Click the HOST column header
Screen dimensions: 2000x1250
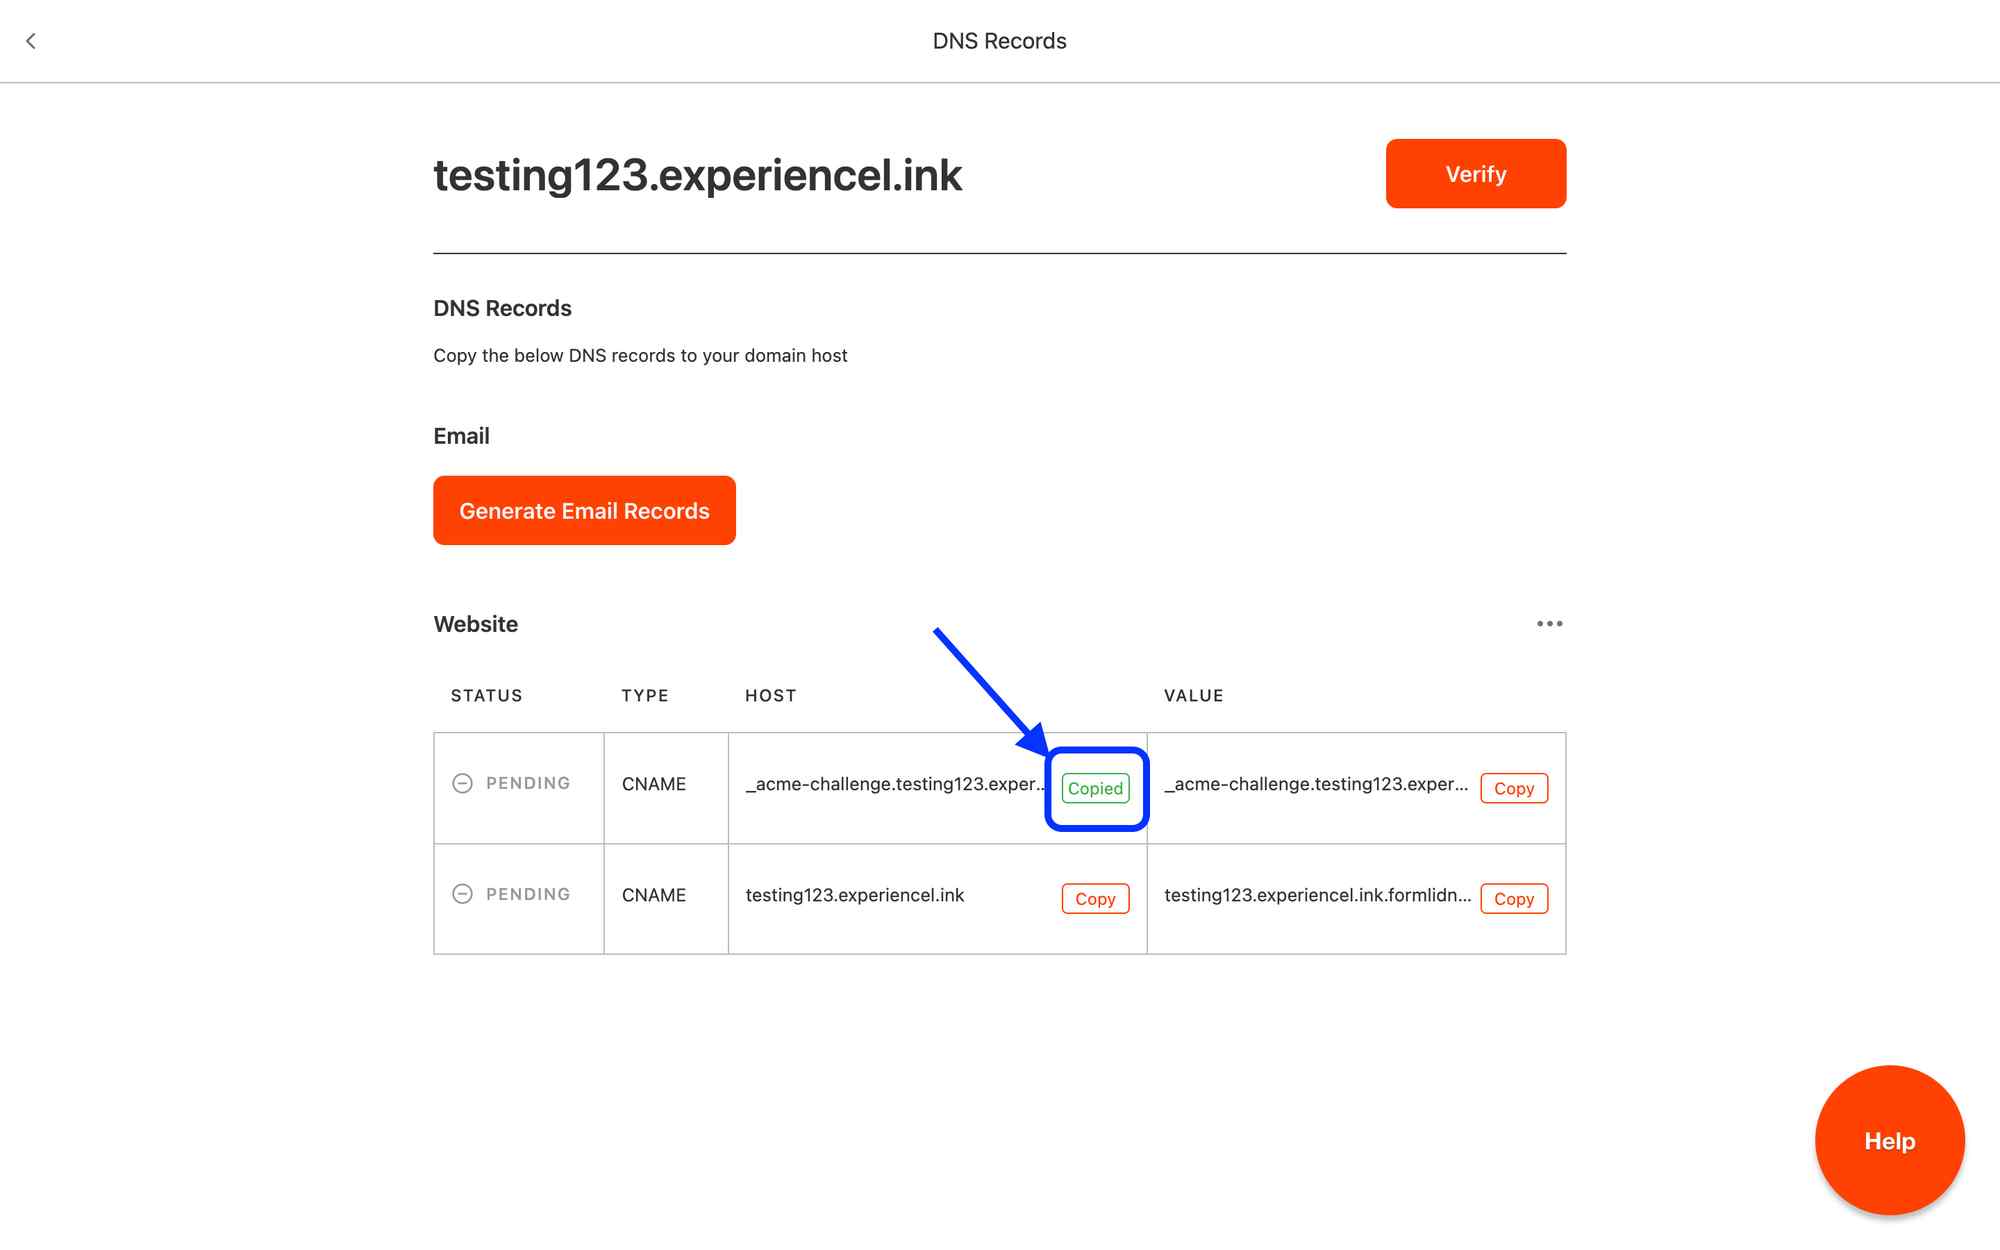[x=770, y=696]
